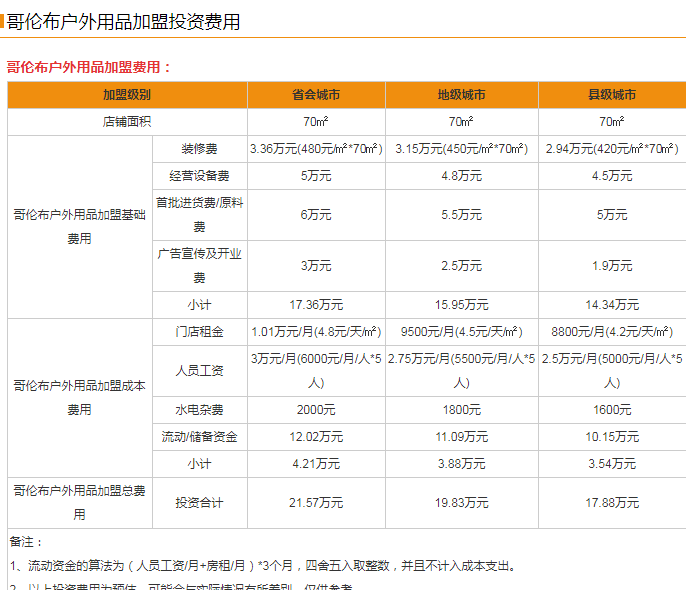686x590 pixels.
Task: Click the 17.36万元 subtotal cell
Action: pyautogui.click(x=316, y=305)
